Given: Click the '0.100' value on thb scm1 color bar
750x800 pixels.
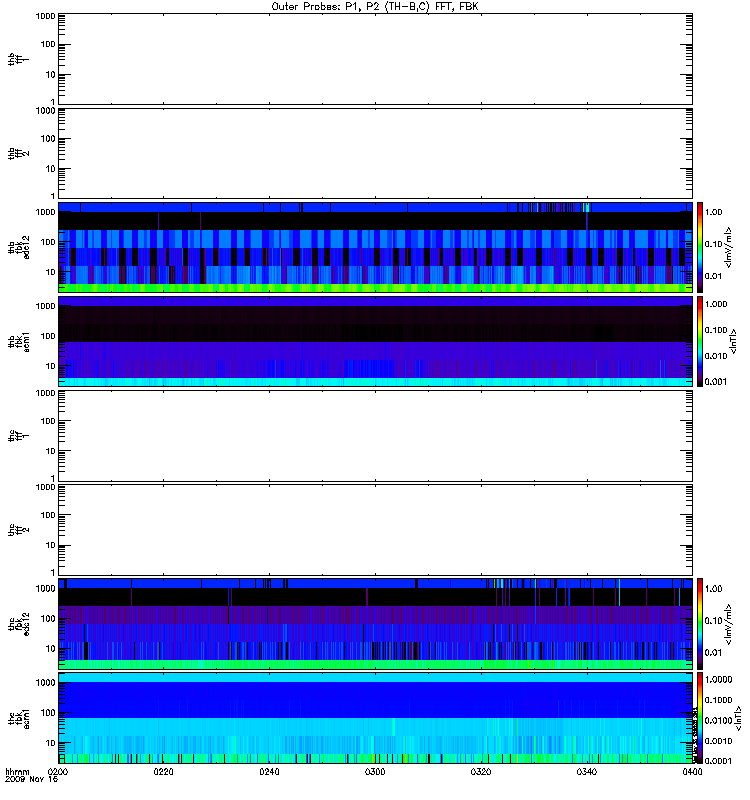Looking at the screenshot, I should [x=716, y=330].
